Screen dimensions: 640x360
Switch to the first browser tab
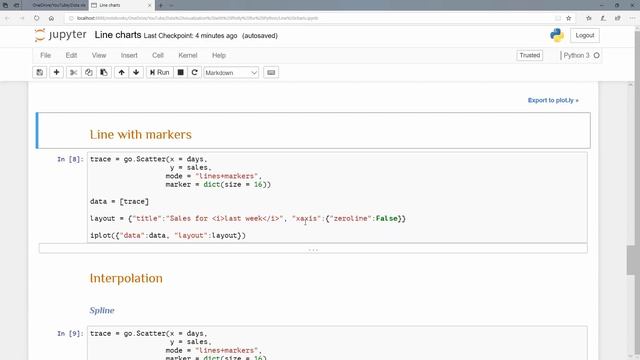tap(59, 5)
